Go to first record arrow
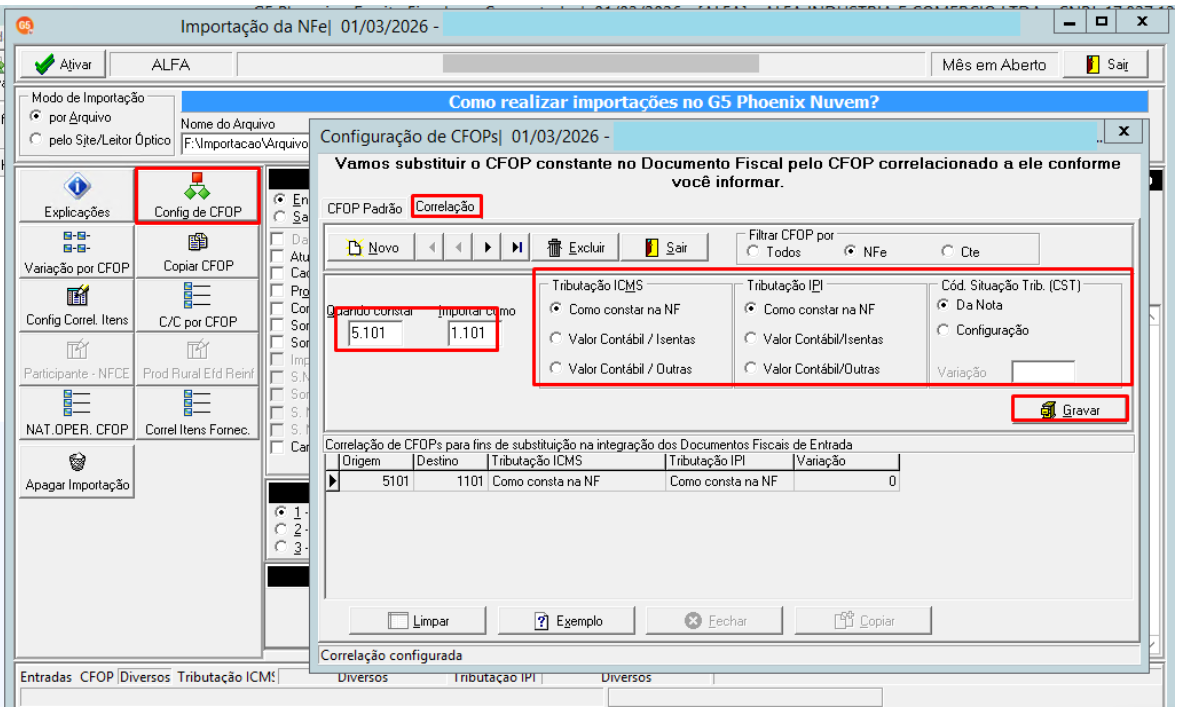1180x711 pixels. point(431,248)
